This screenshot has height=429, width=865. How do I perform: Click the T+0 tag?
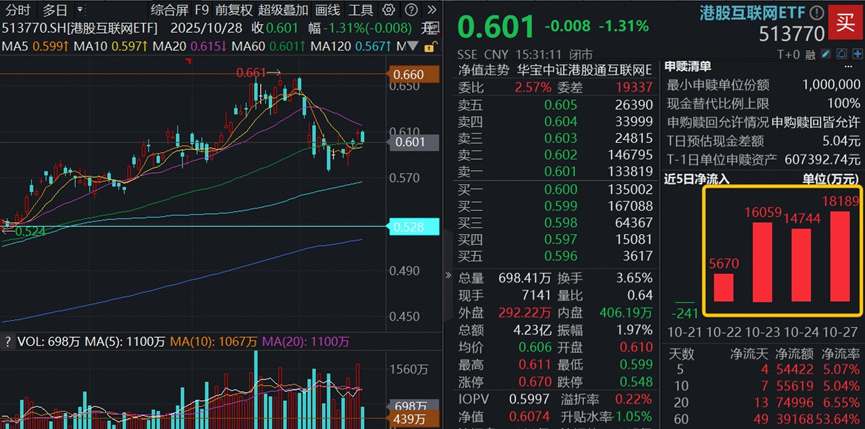pos(788,54)
